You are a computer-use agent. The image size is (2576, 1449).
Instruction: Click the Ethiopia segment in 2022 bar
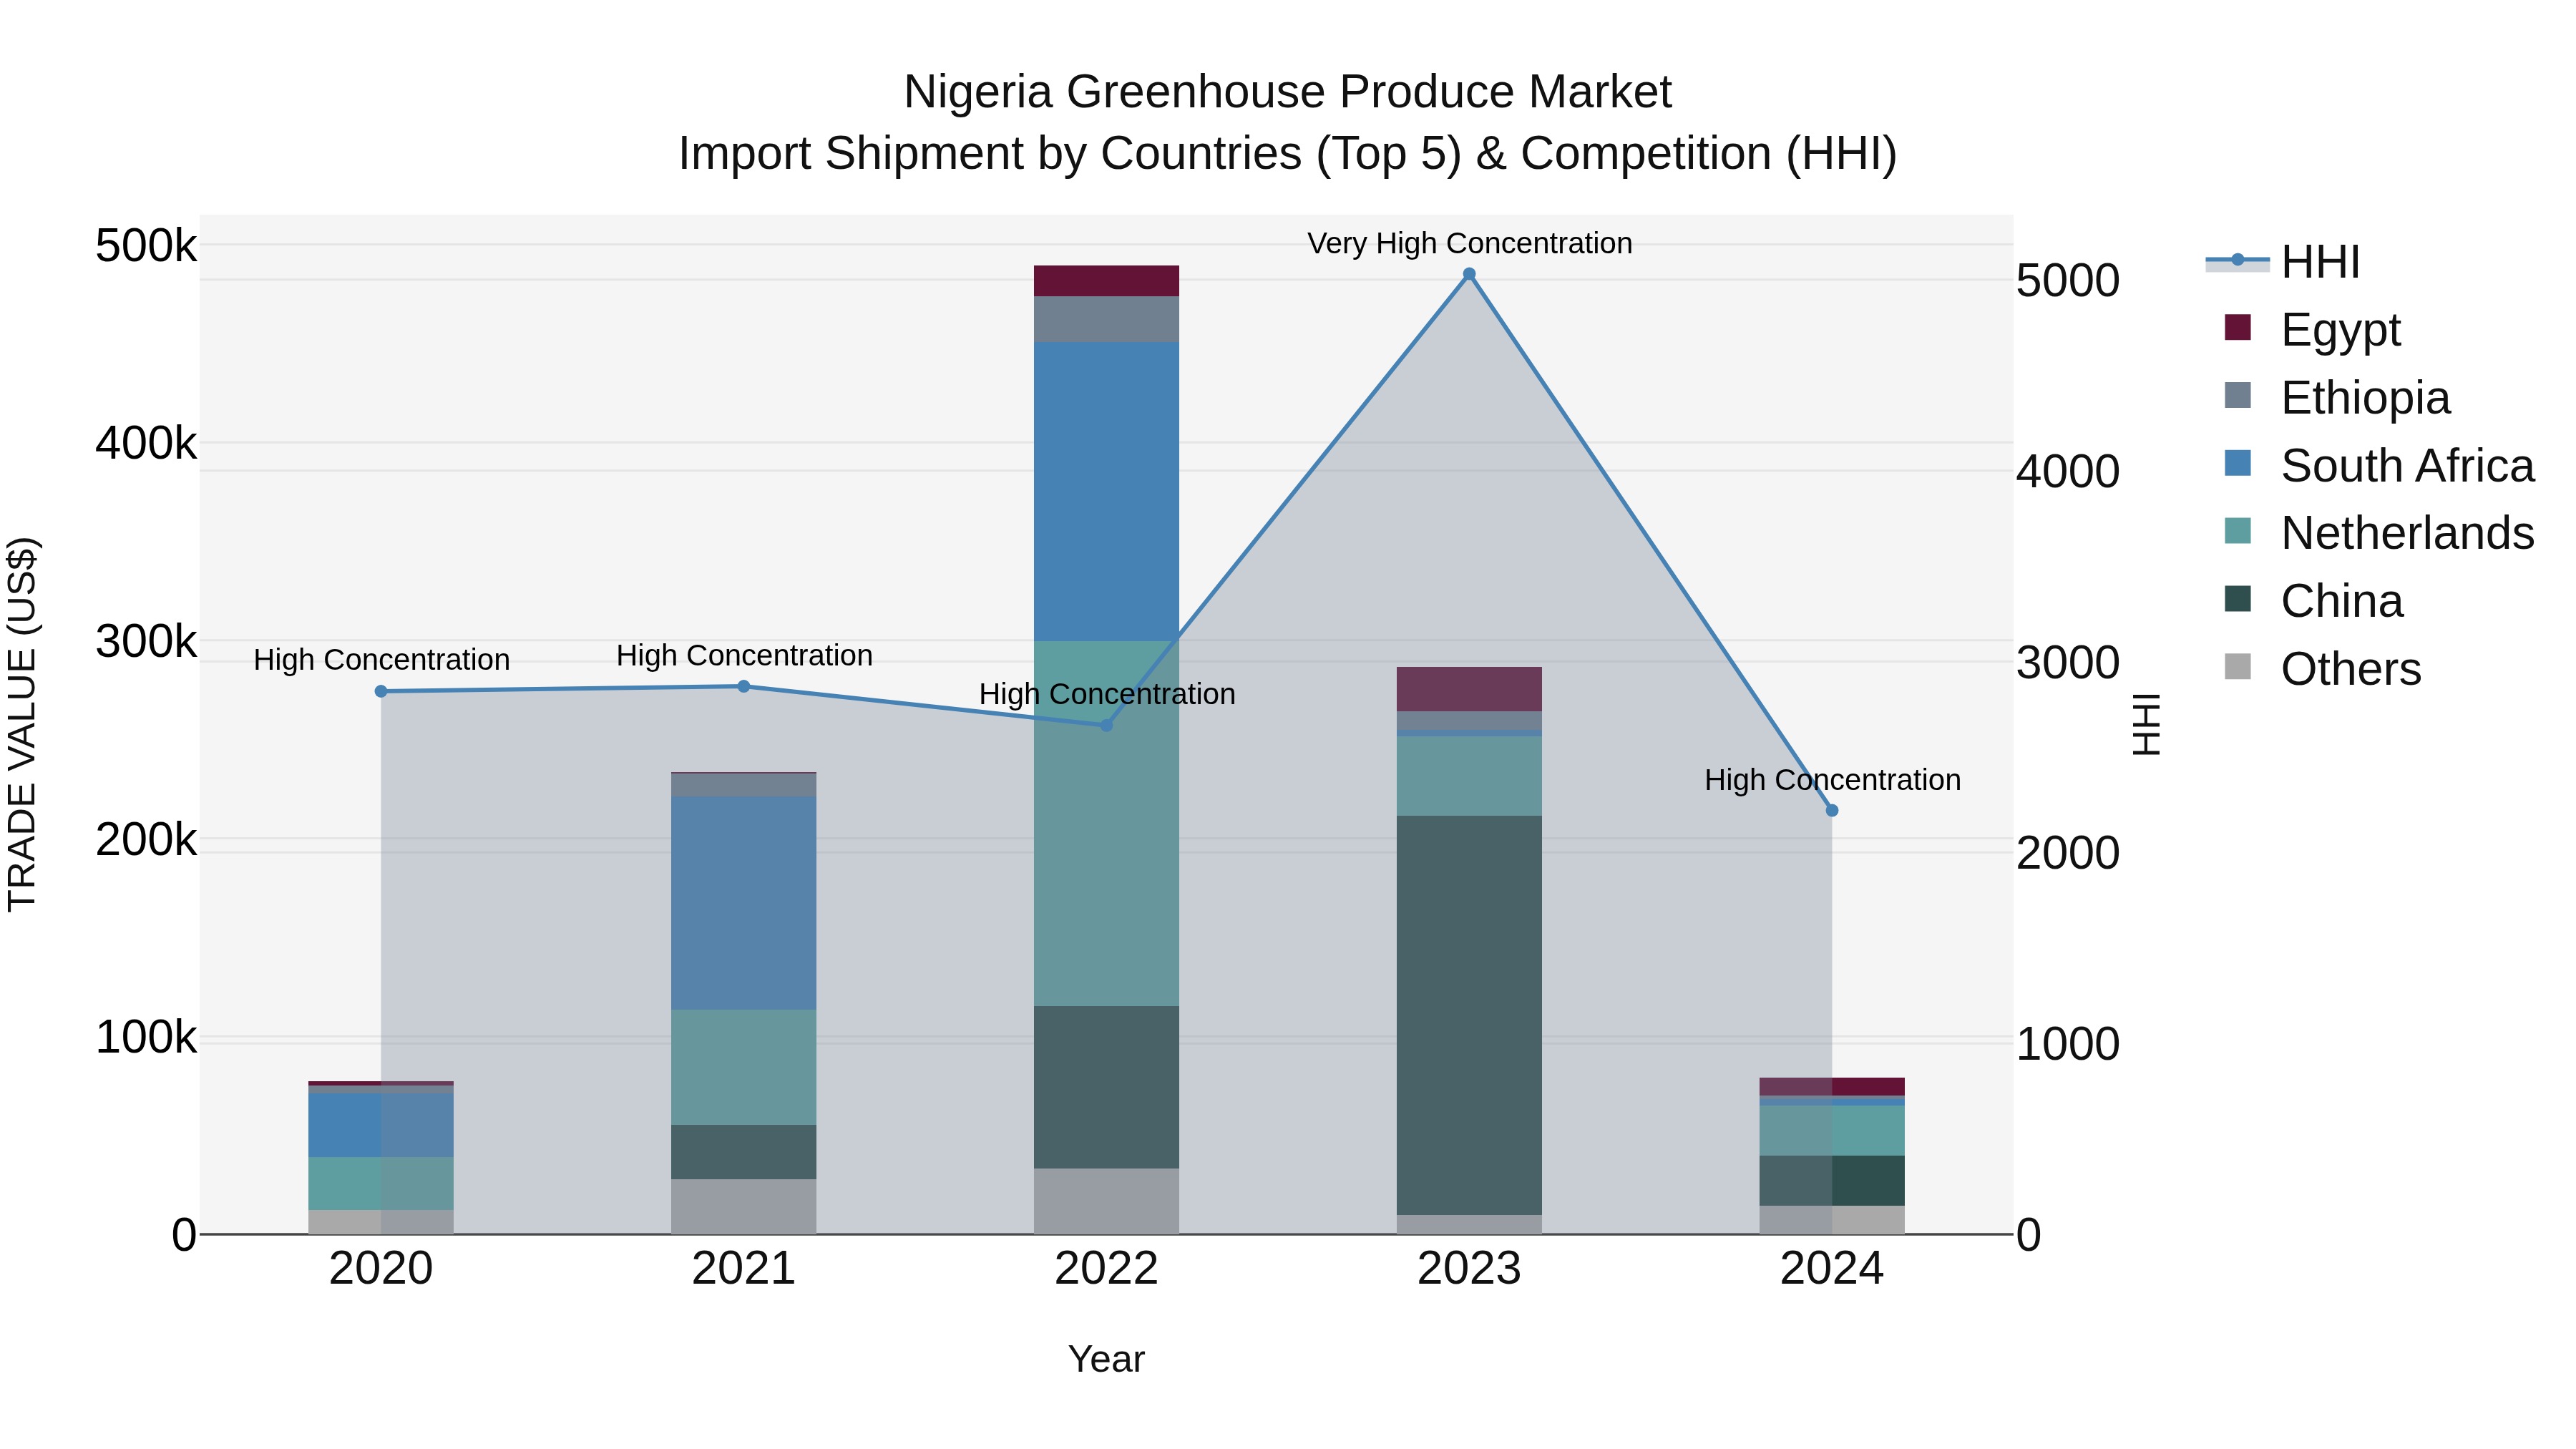click(x=1106, y=319)
